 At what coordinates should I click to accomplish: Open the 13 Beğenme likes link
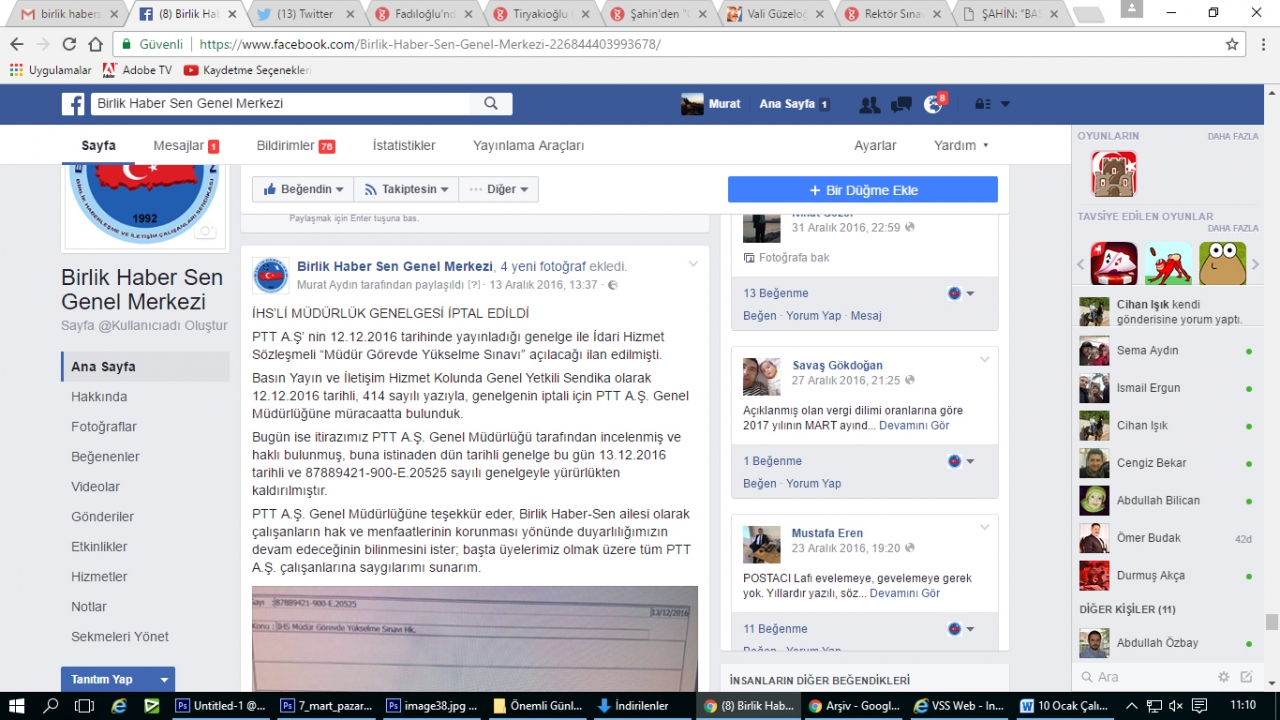click(776, 293)
